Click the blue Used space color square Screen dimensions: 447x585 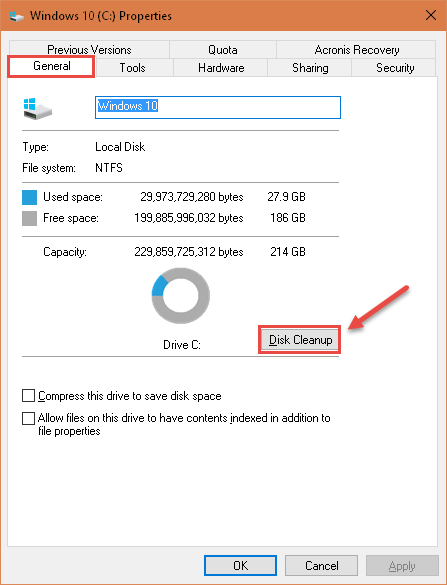click(29, 197)
